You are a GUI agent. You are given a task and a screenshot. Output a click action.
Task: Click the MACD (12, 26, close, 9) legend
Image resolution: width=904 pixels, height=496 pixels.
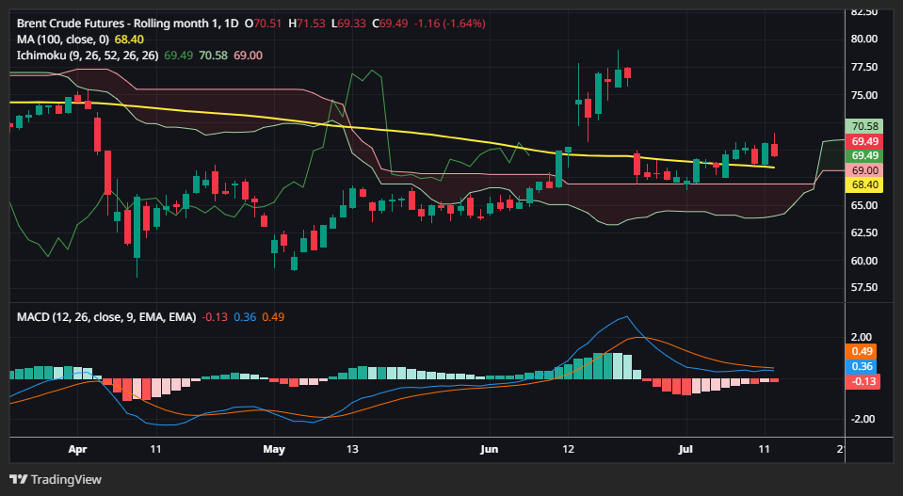[104, 316]
